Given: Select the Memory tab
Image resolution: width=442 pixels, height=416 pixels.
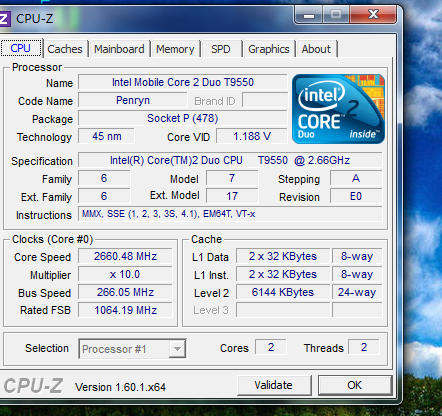Looking at the screenshot, I should (x=175, y=49).
